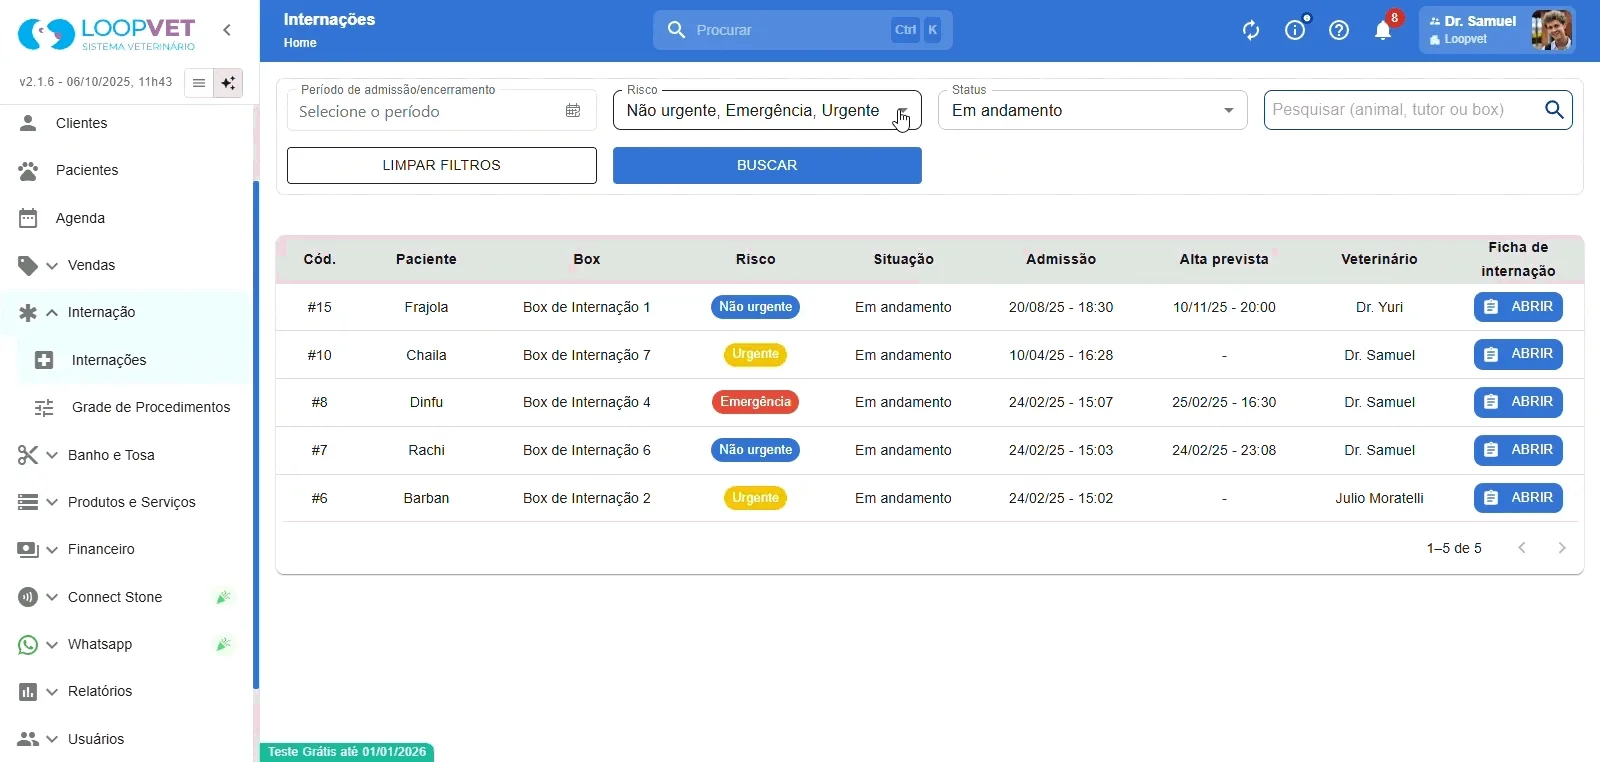The image size is (1600, 762).
Task: Open the calendar icon in period field
Action: click(x=573, y=111)
